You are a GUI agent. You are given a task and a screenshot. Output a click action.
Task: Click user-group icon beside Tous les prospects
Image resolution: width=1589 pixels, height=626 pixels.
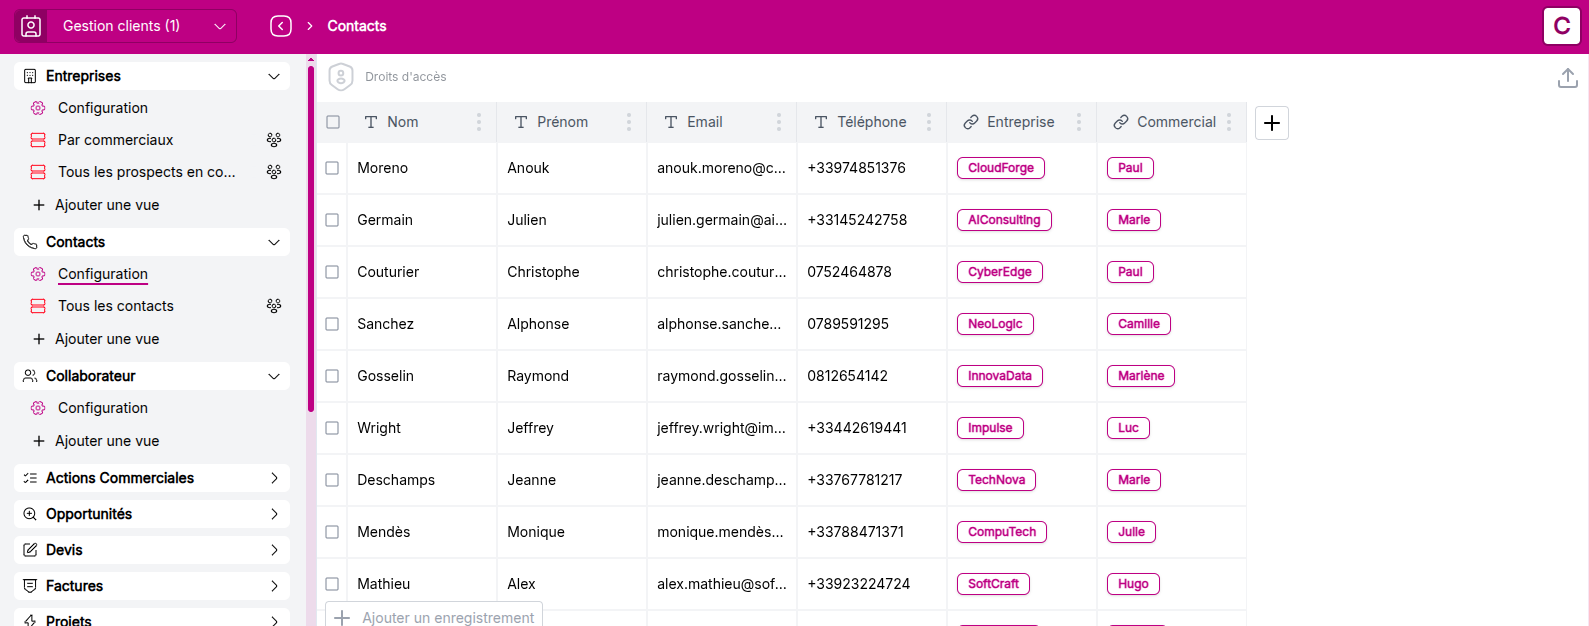pyautogui.click(x=274, y=172)
